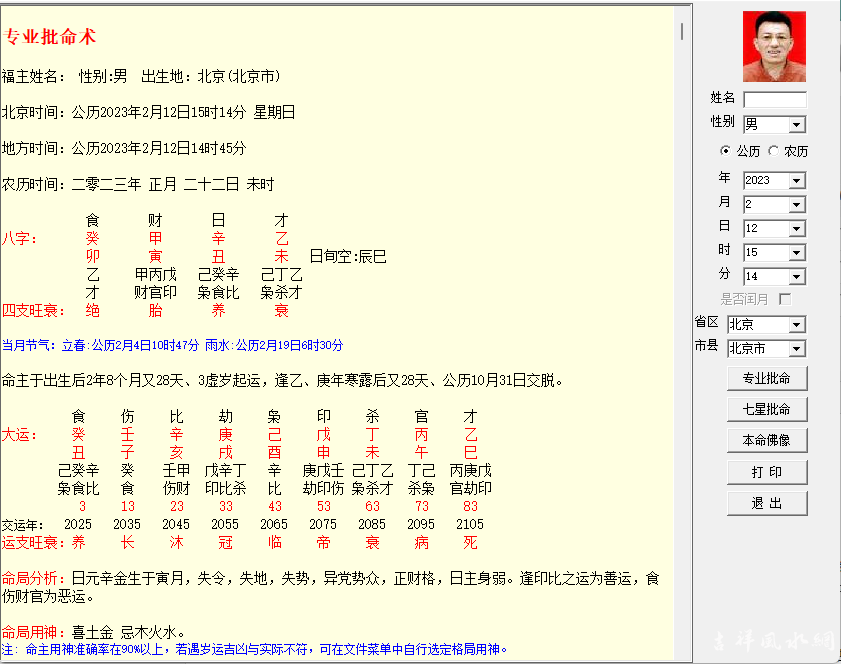Click the 退出 exit button

pyautogui.click(x=766, y=503)
